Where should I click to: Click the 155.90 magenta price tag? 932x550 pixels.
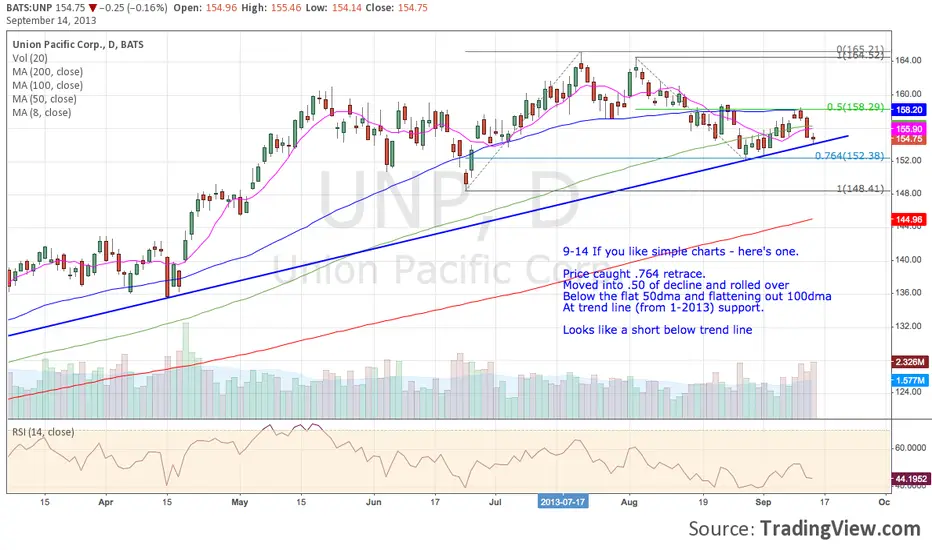coord(908,129)
